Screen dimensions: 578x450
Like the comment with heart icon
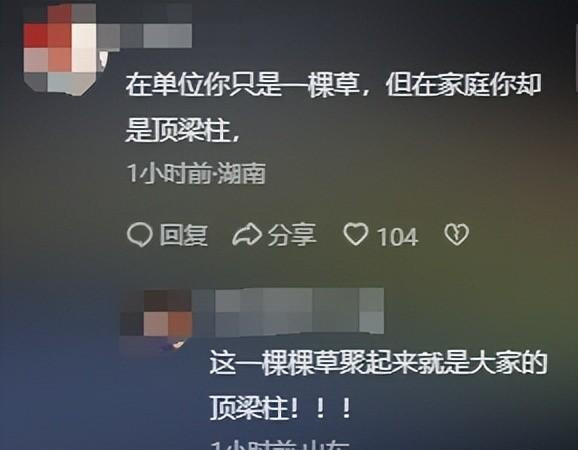[356, 234]
